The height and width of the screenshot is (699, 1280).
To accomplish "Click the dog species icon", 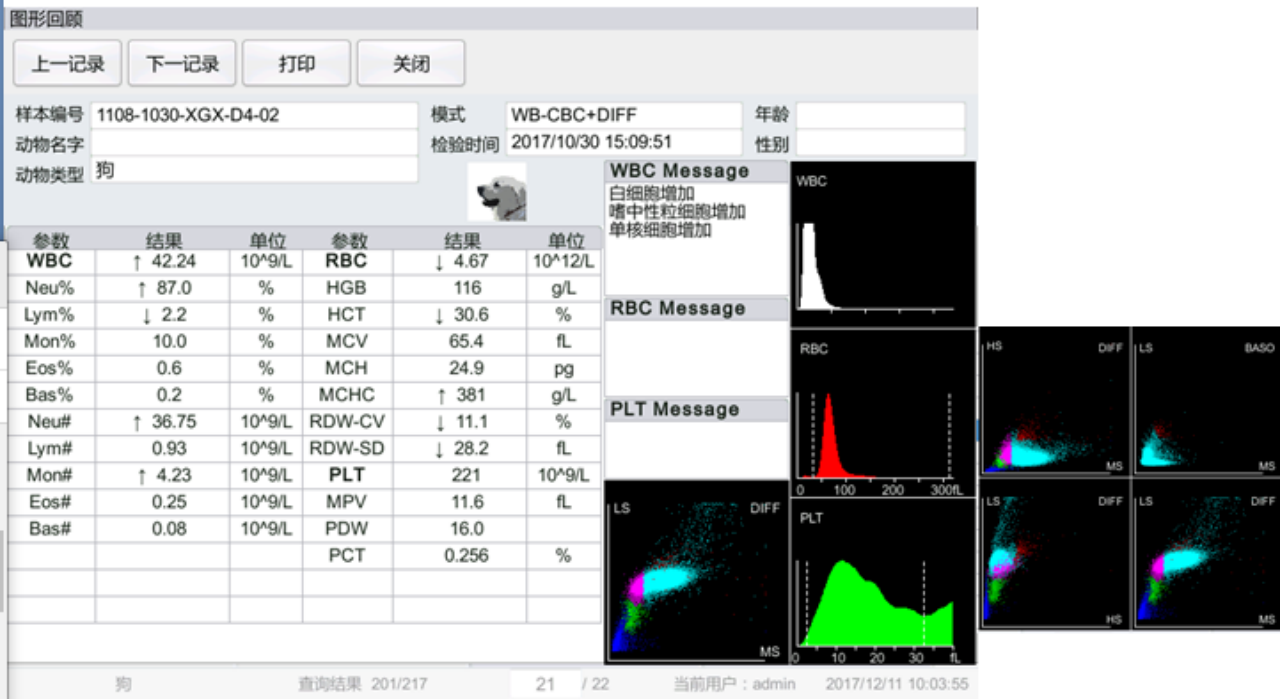I will point(497,191).
